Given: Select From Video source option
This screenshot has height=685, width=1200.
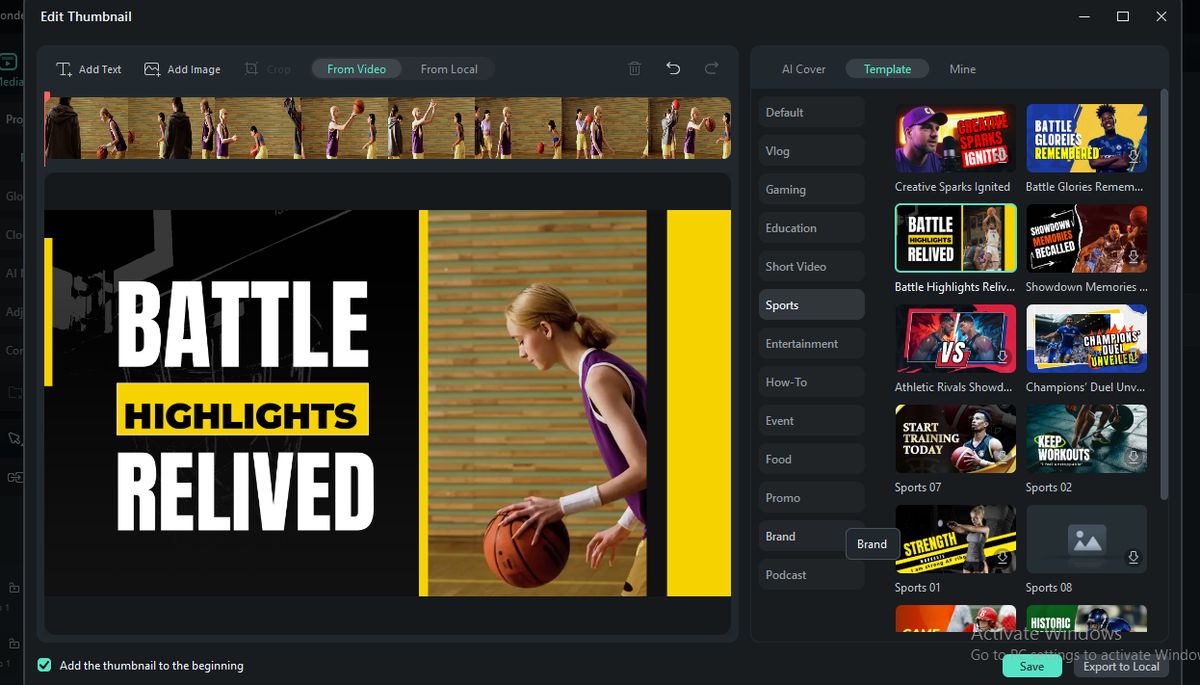Looking at the screenshot, I should point(356,69).
